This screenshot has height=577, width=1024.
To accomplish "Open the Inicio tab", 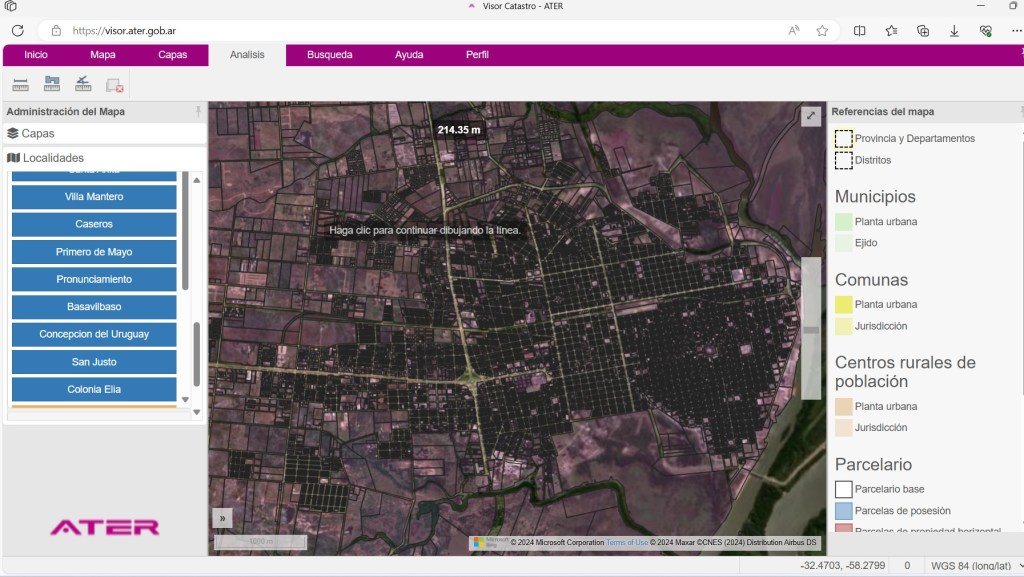I will click(x=36, y=55).
